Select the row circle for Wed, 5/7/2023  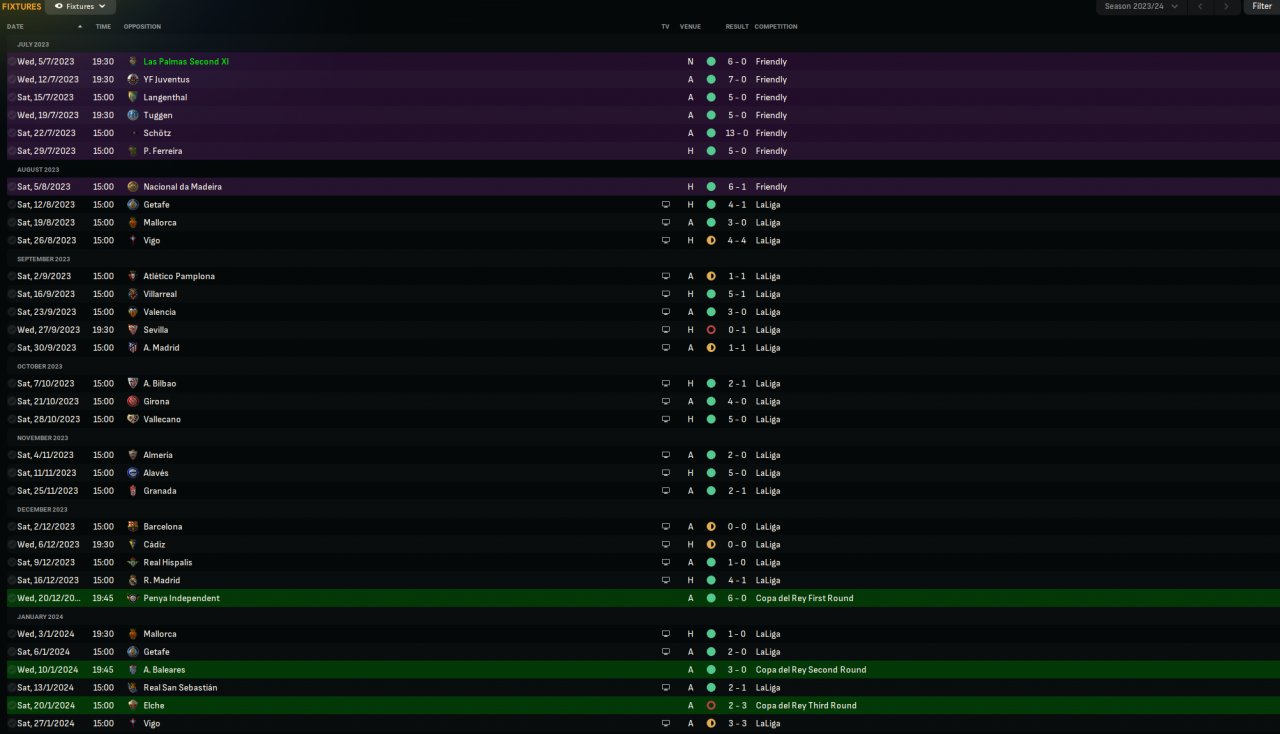11,62
